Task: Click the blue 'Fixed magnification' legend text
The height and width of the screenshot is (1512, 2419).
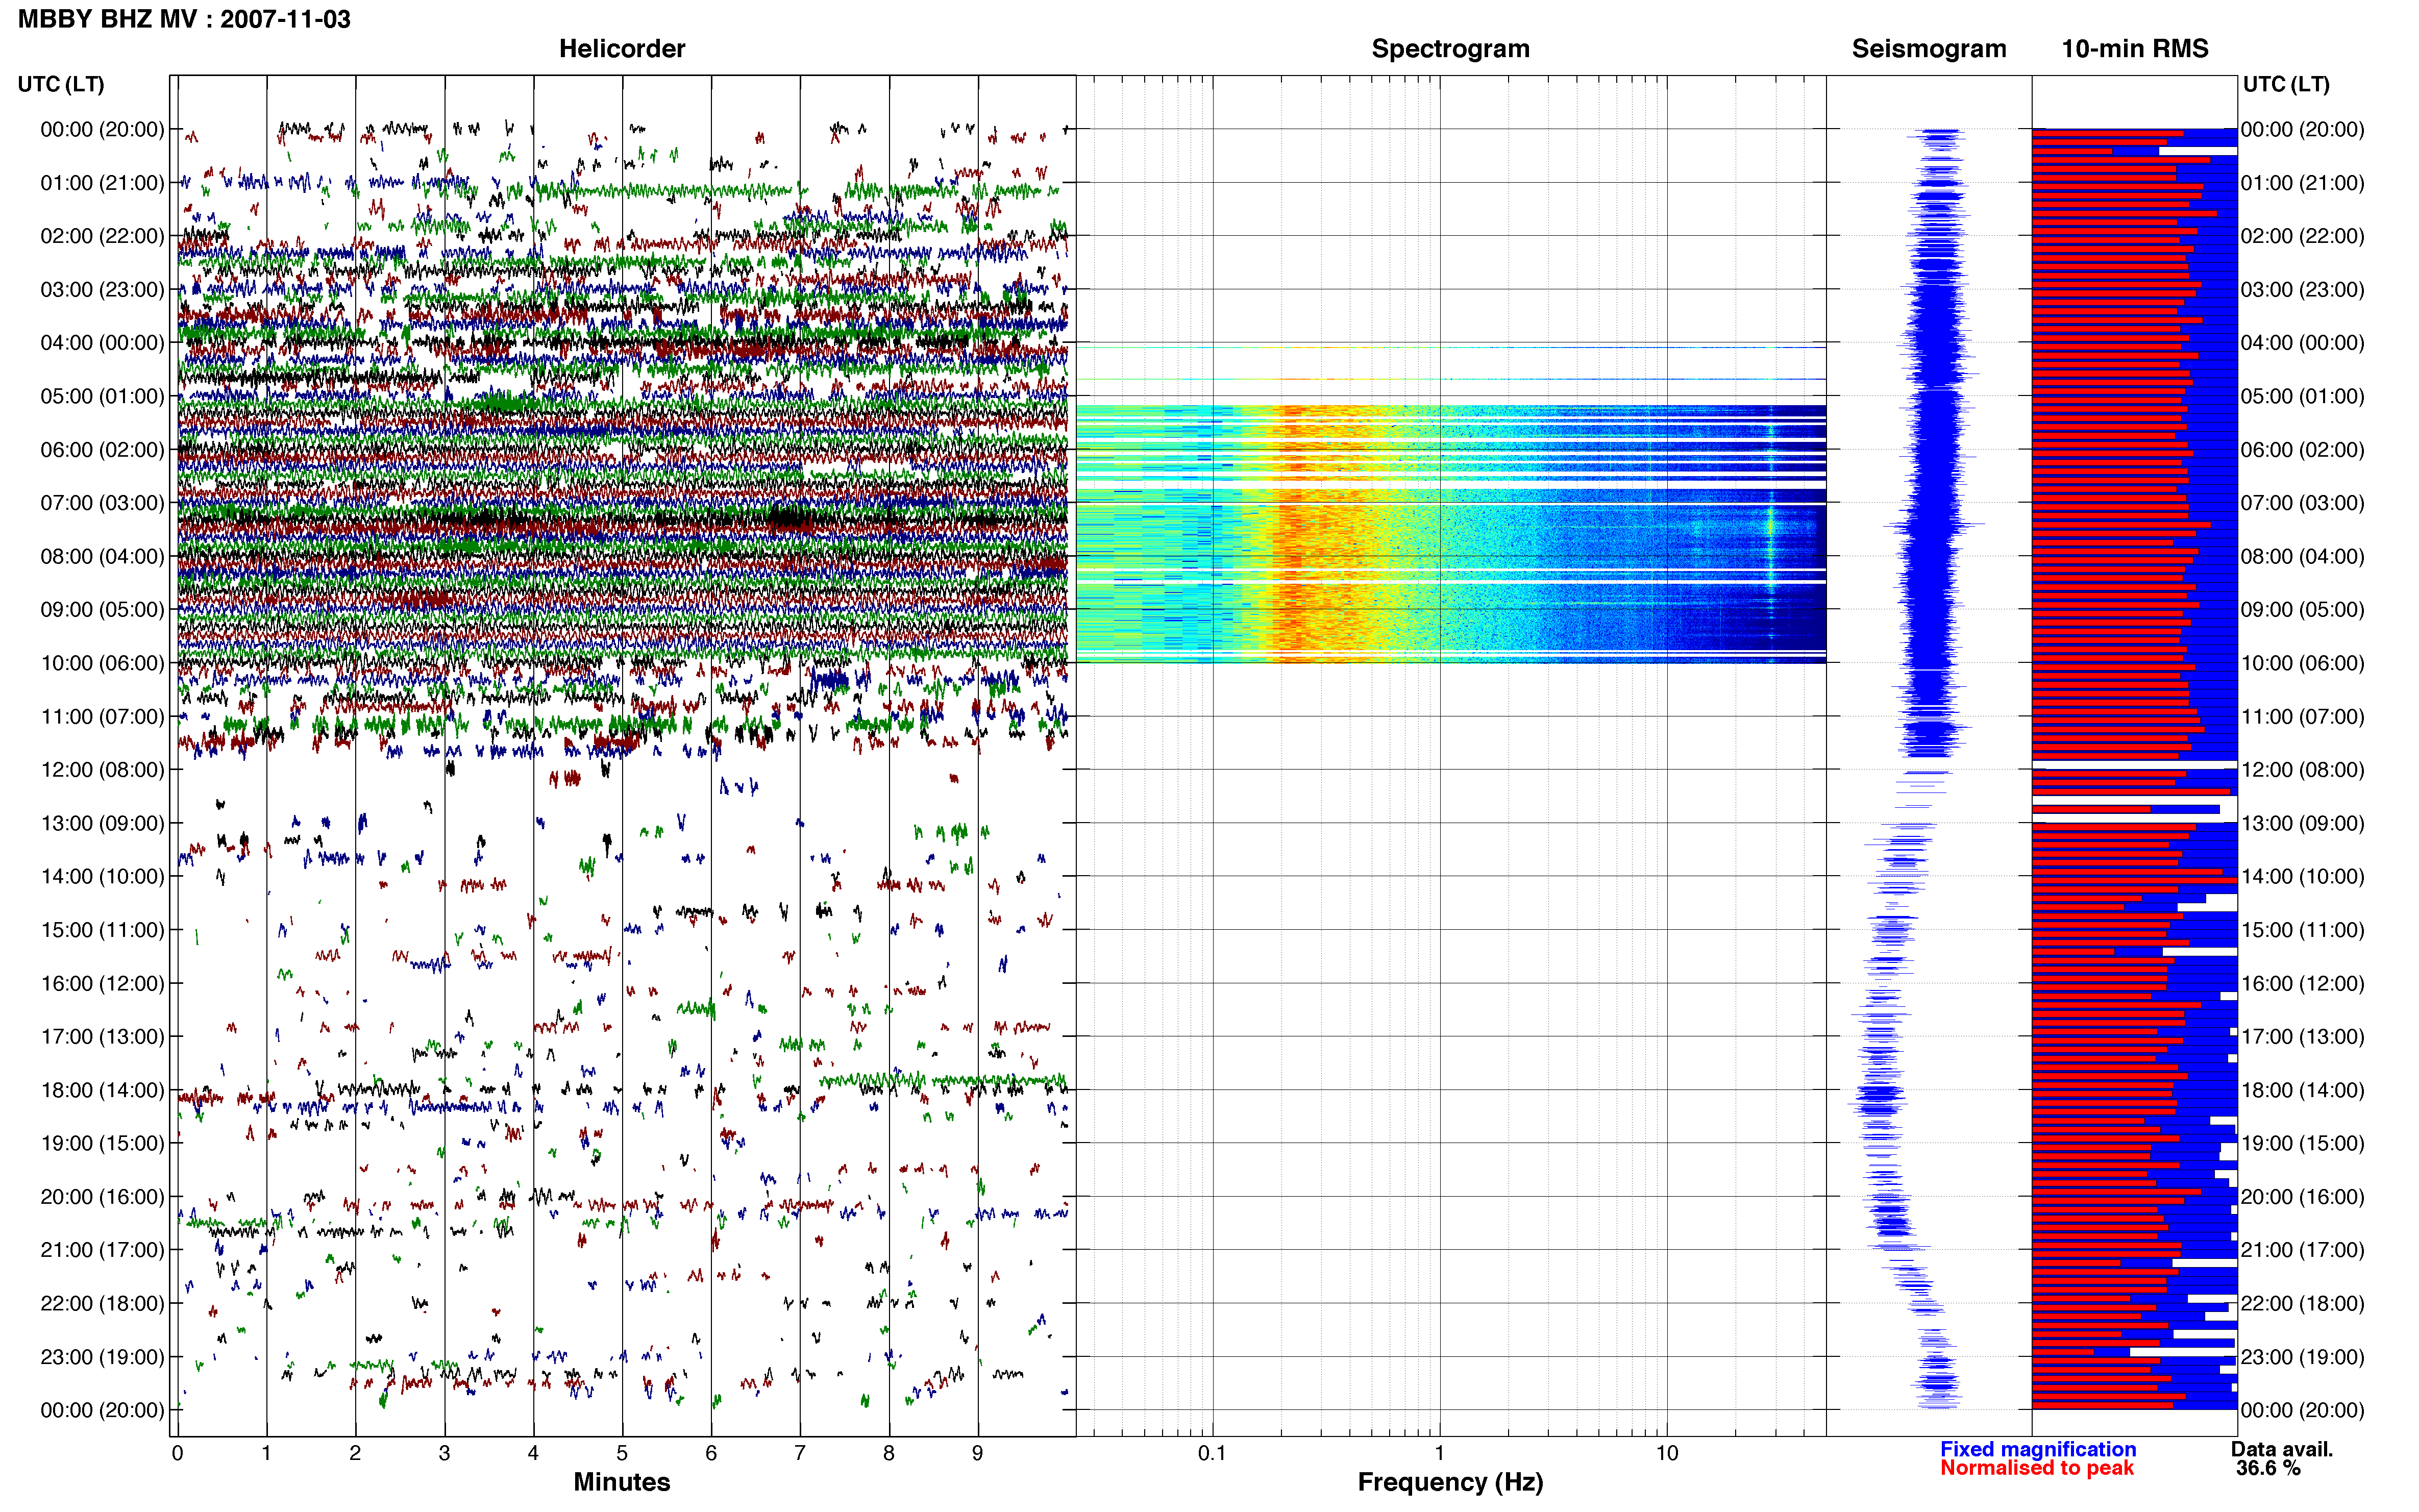Action: tap(2038, 1449)
